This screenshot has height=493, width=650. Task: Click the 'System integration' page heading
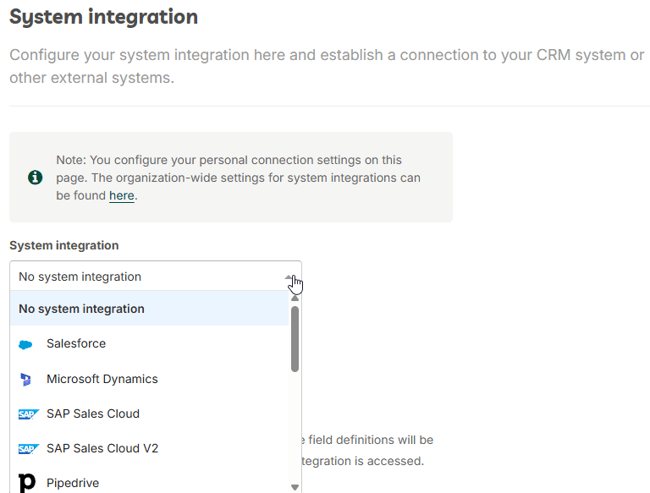pos(104,17)
